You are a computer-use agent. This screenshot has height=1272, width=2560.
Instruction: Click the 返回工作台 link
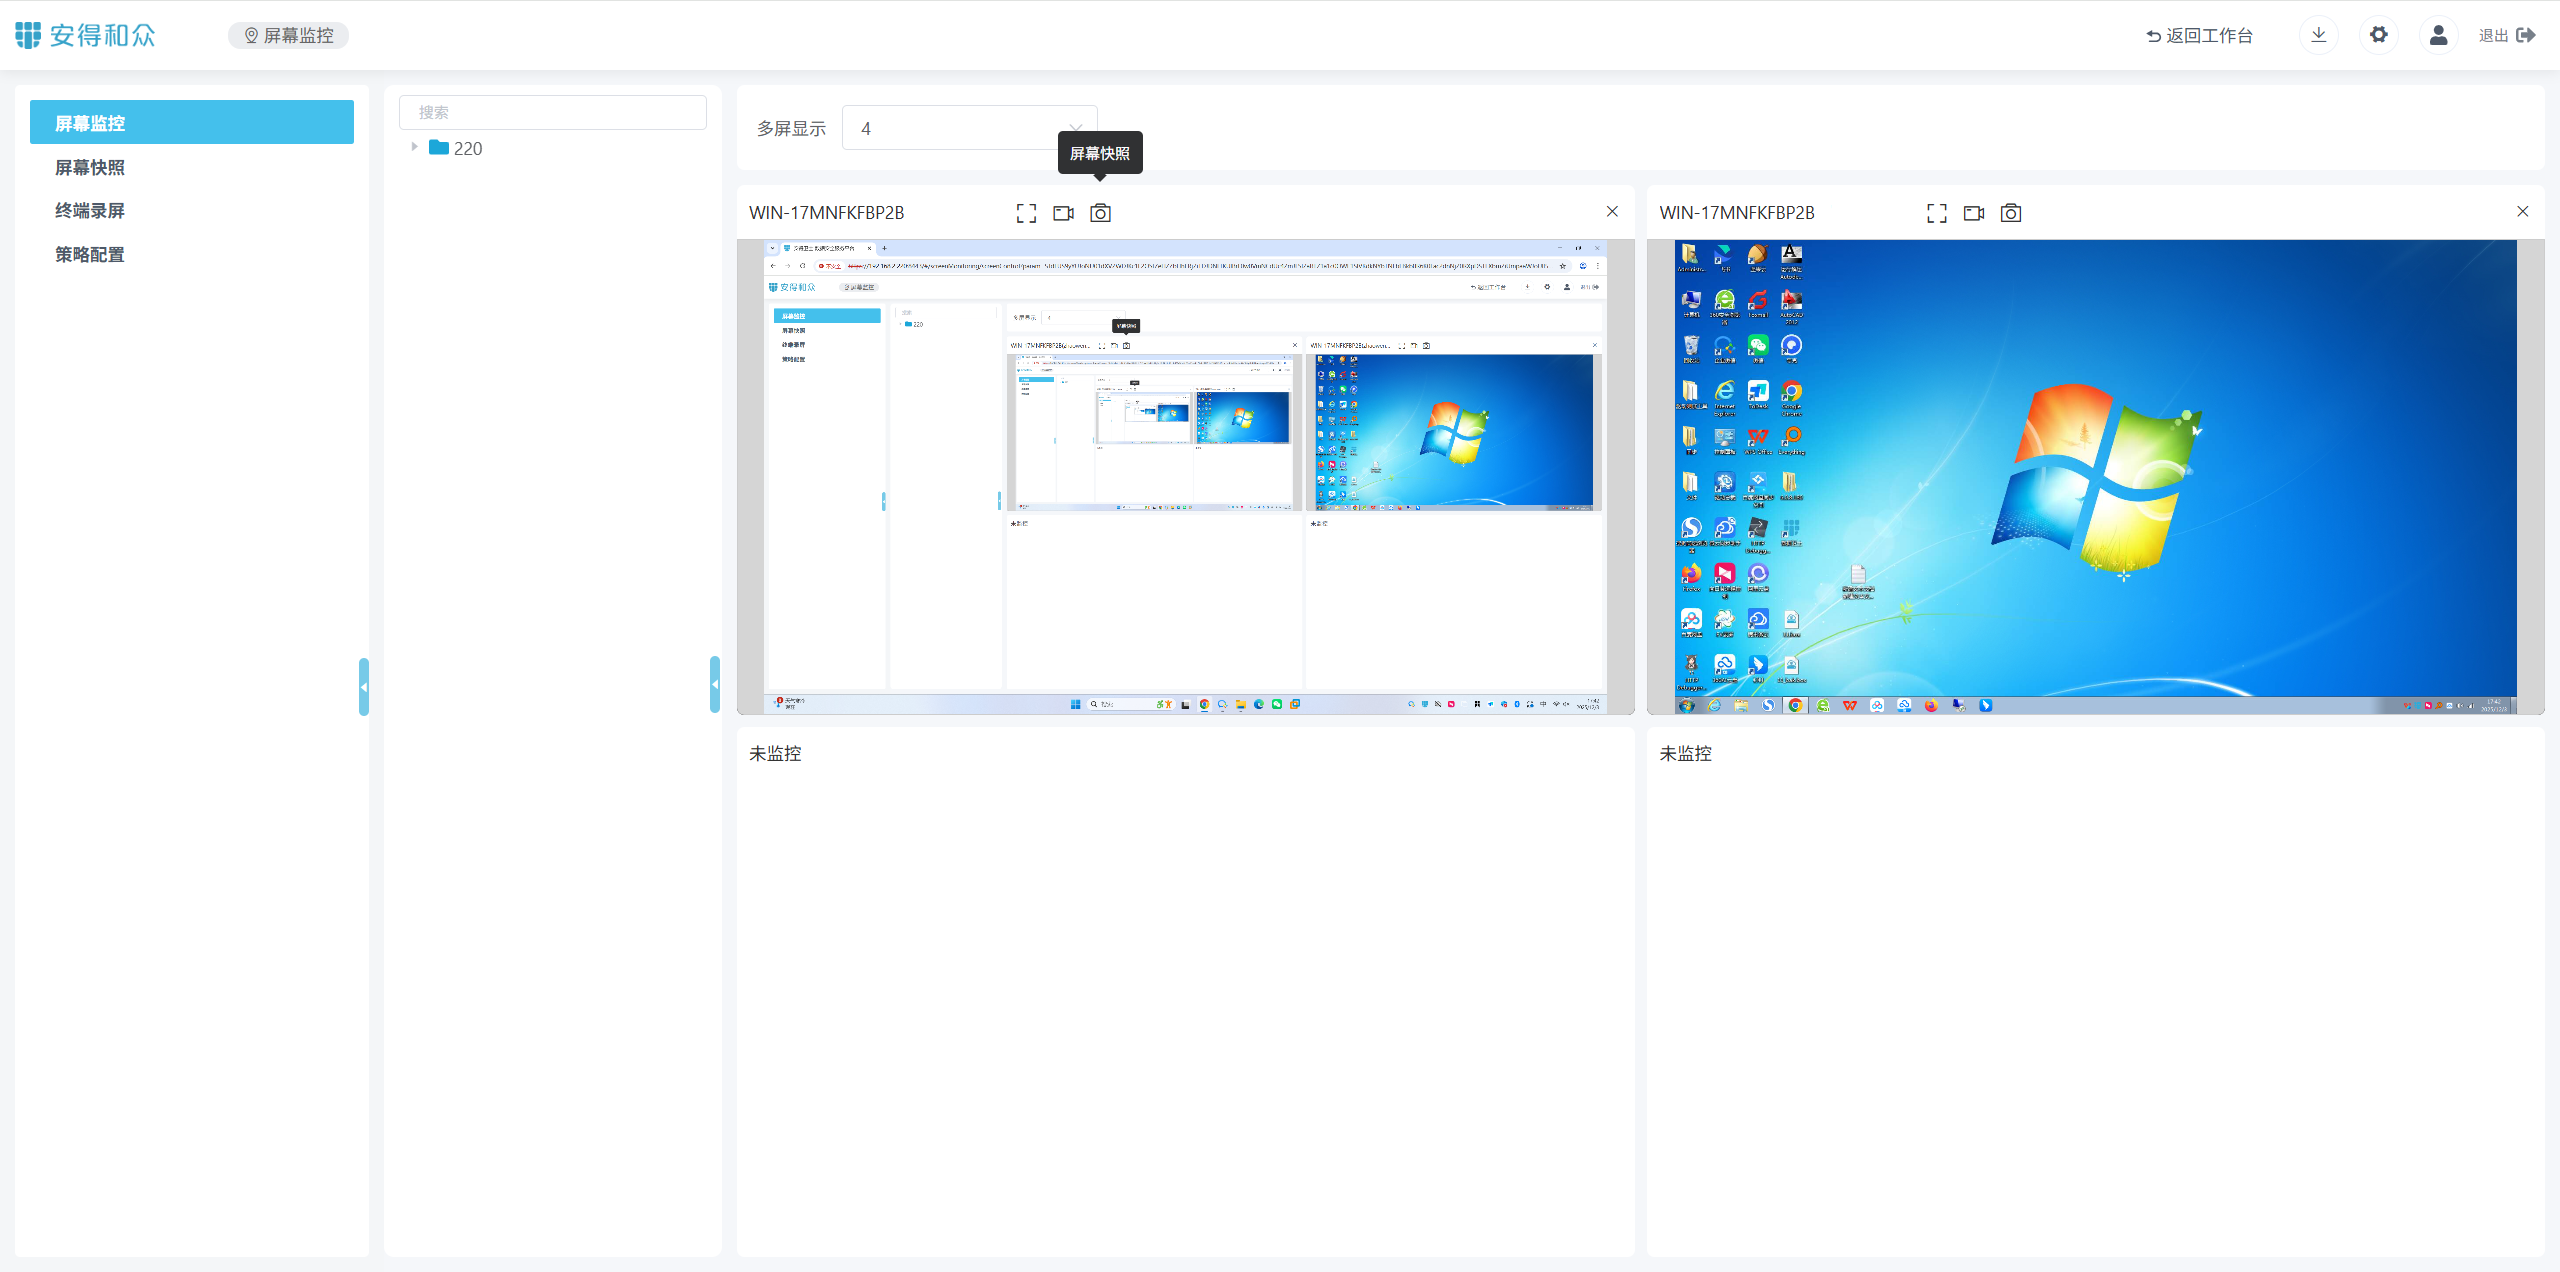point(2199,35)
